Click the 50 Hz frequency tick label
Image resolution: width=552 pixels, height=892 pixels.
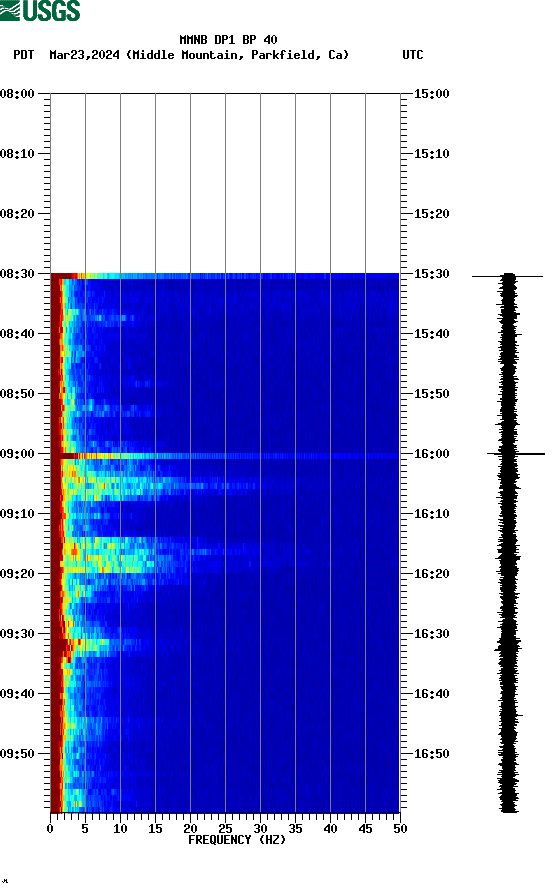click(400, 829)
